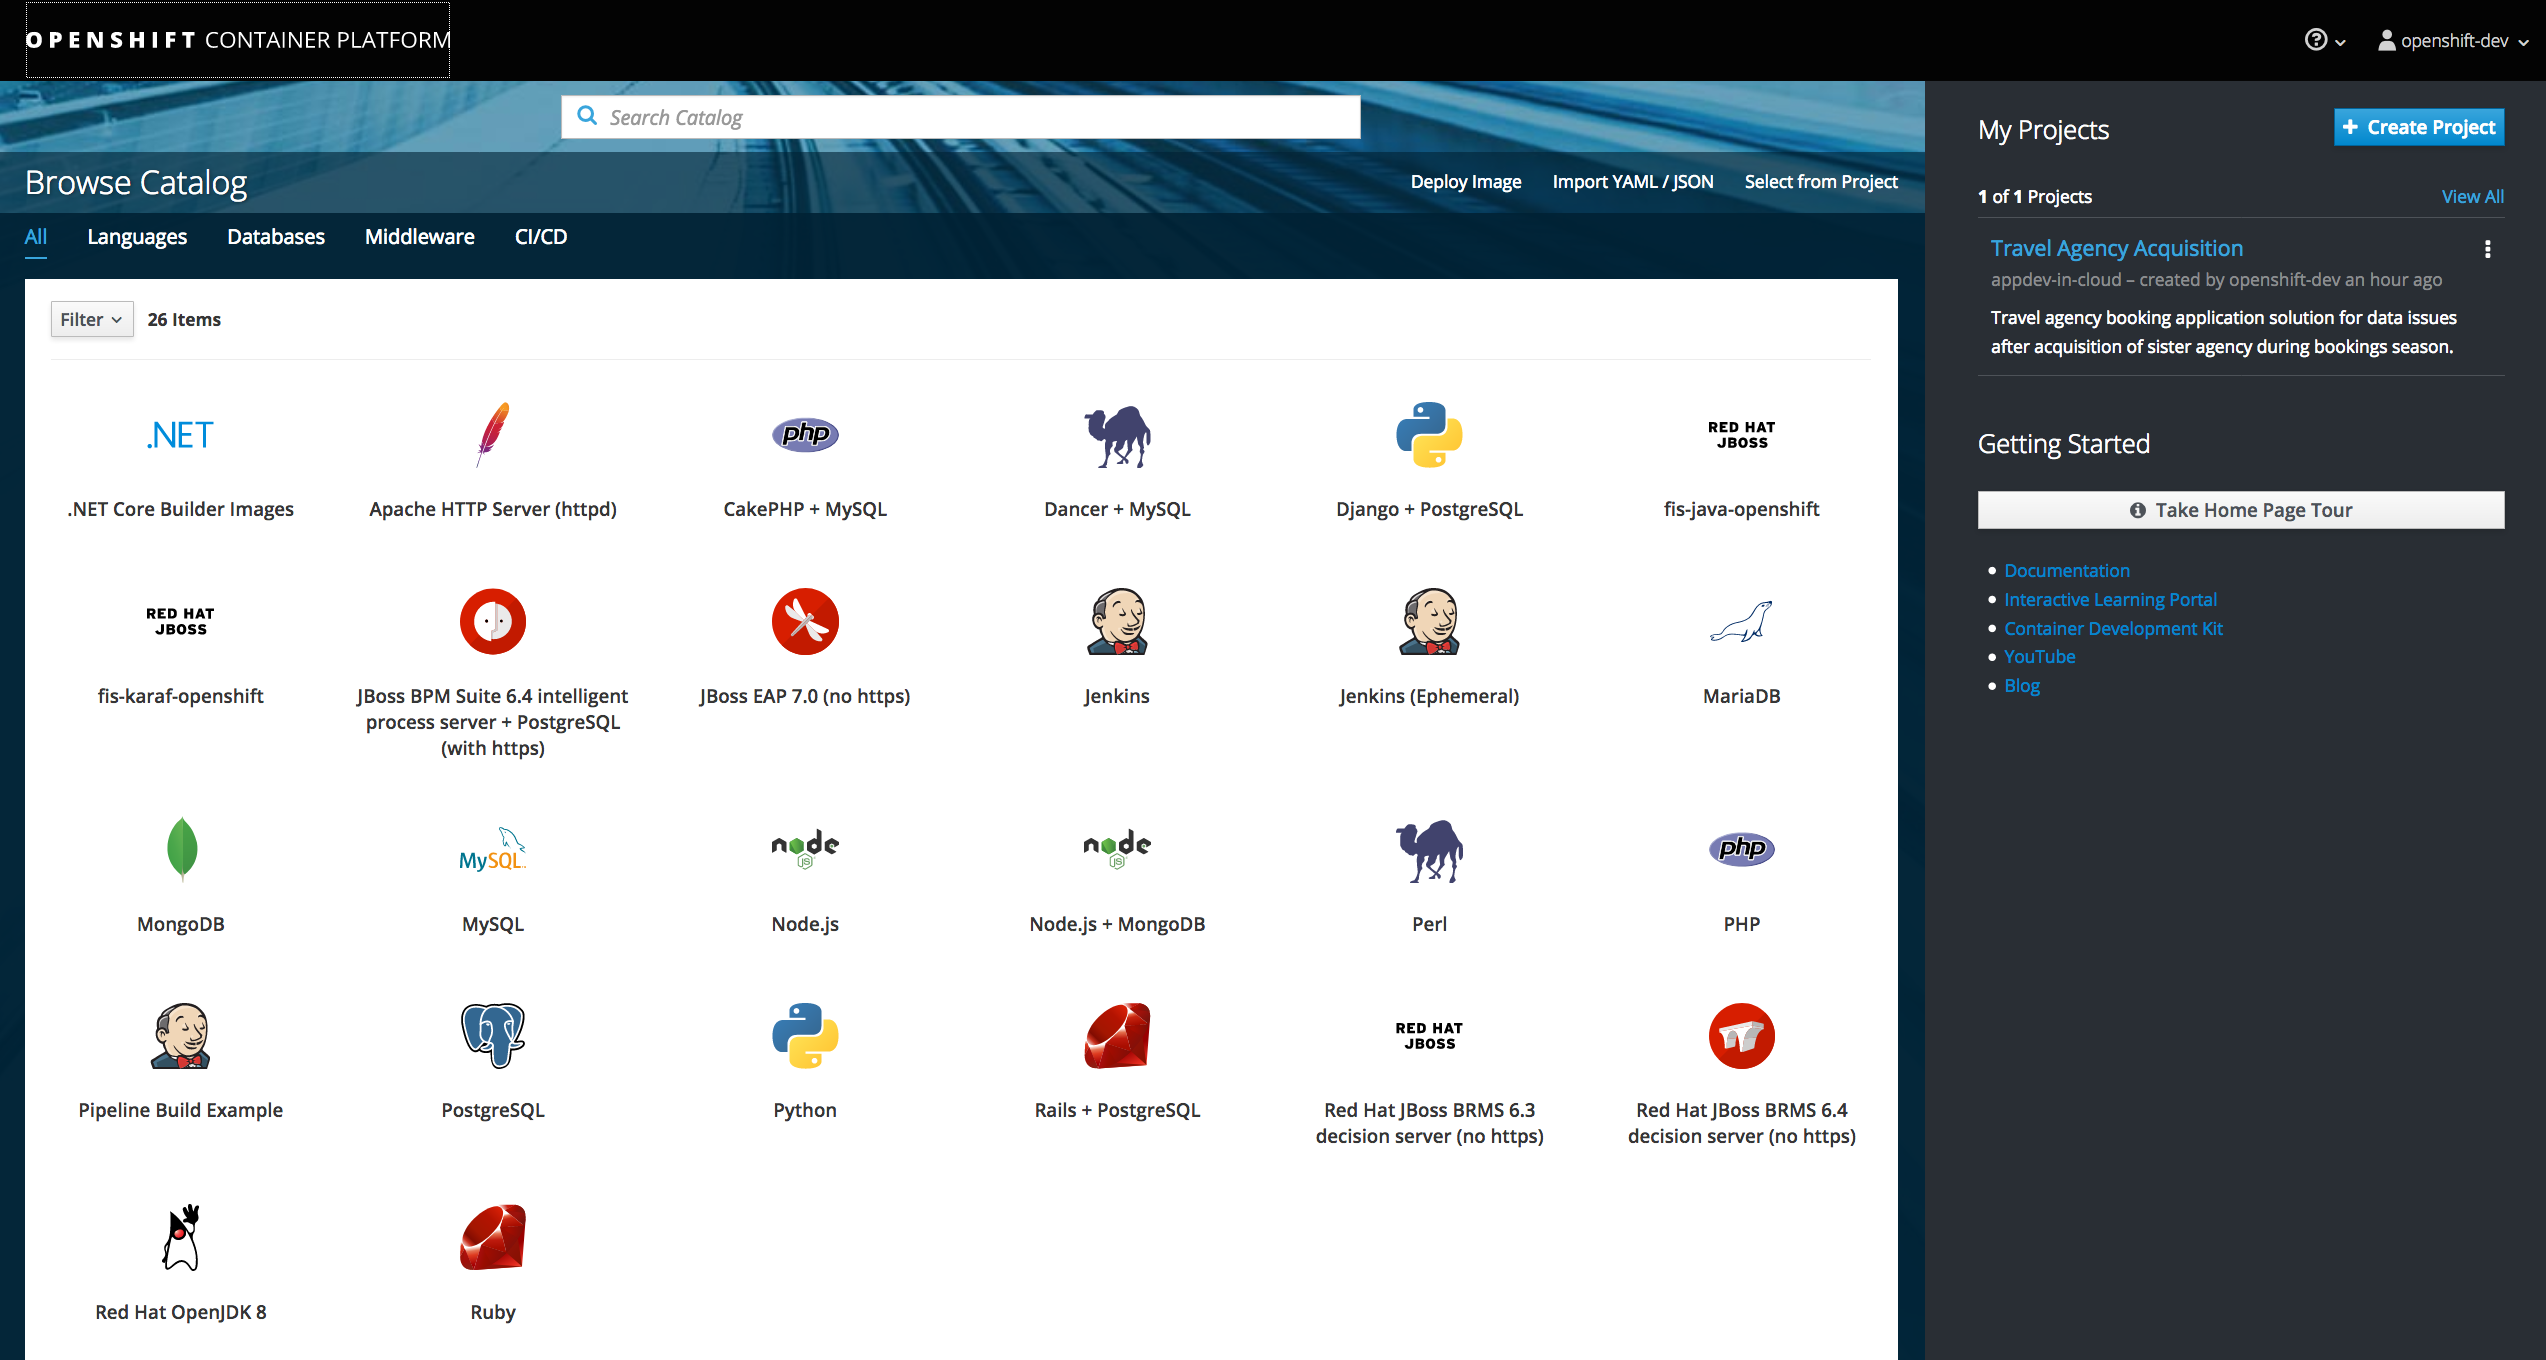Open Travel Agency Acquisition kebab menu
Image resolution: width=2546 pixels, height=1360 pixels.
2487,249
